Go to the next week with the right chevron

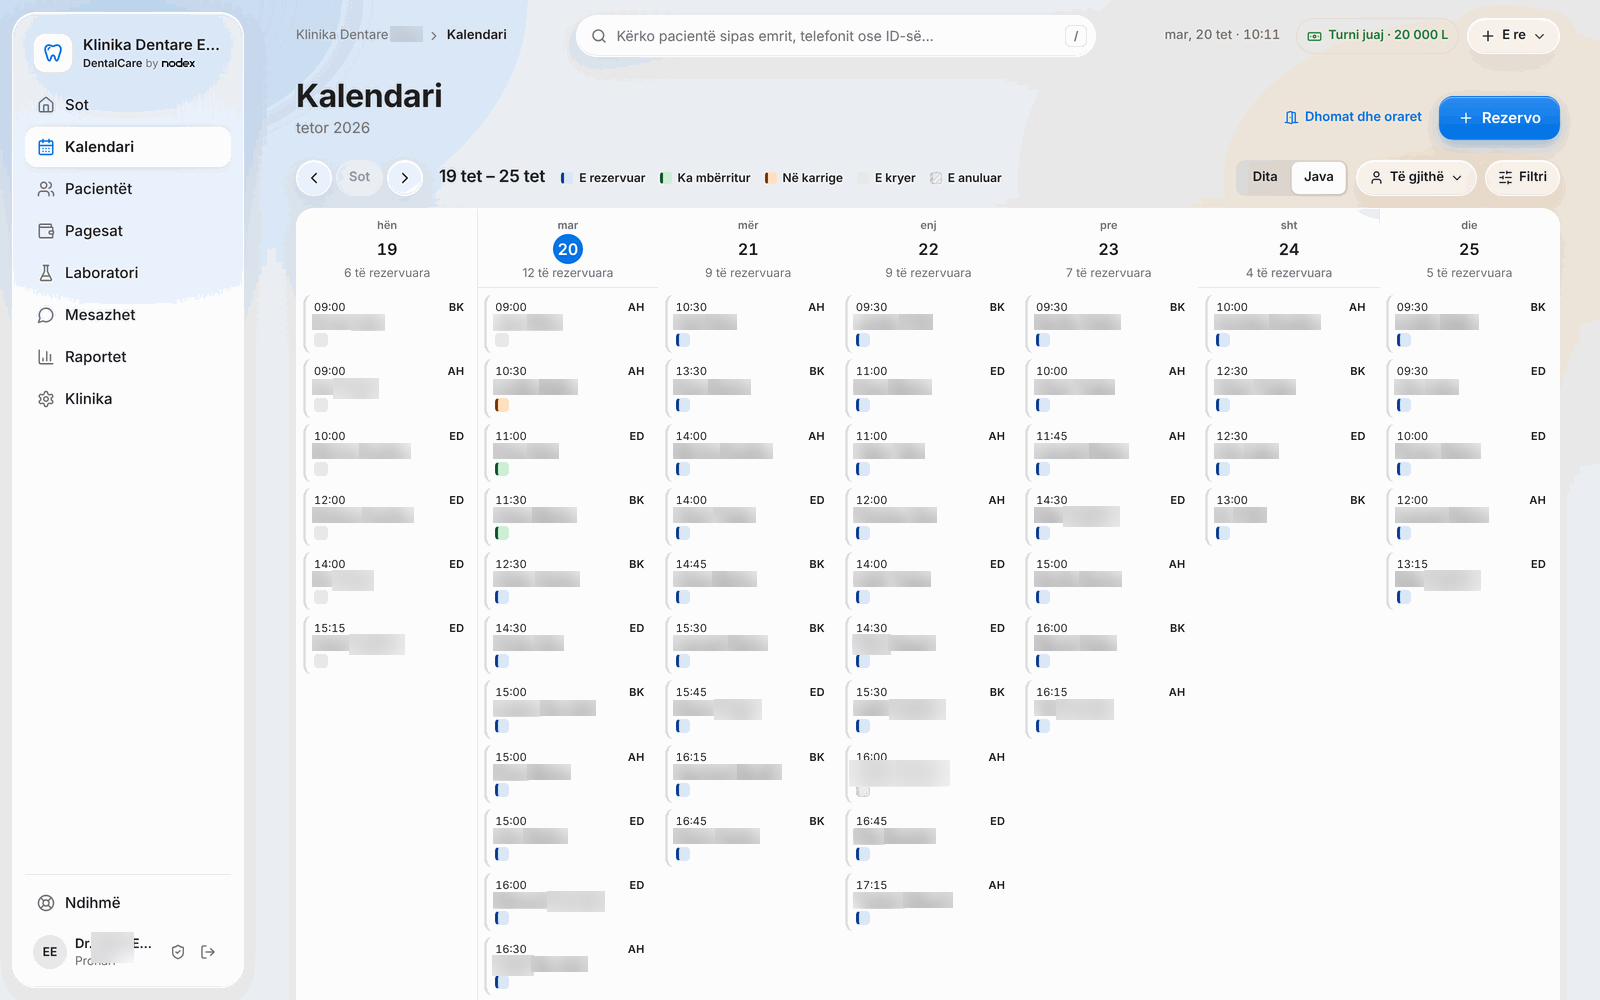pyautogui.click(x=405, y=178)
